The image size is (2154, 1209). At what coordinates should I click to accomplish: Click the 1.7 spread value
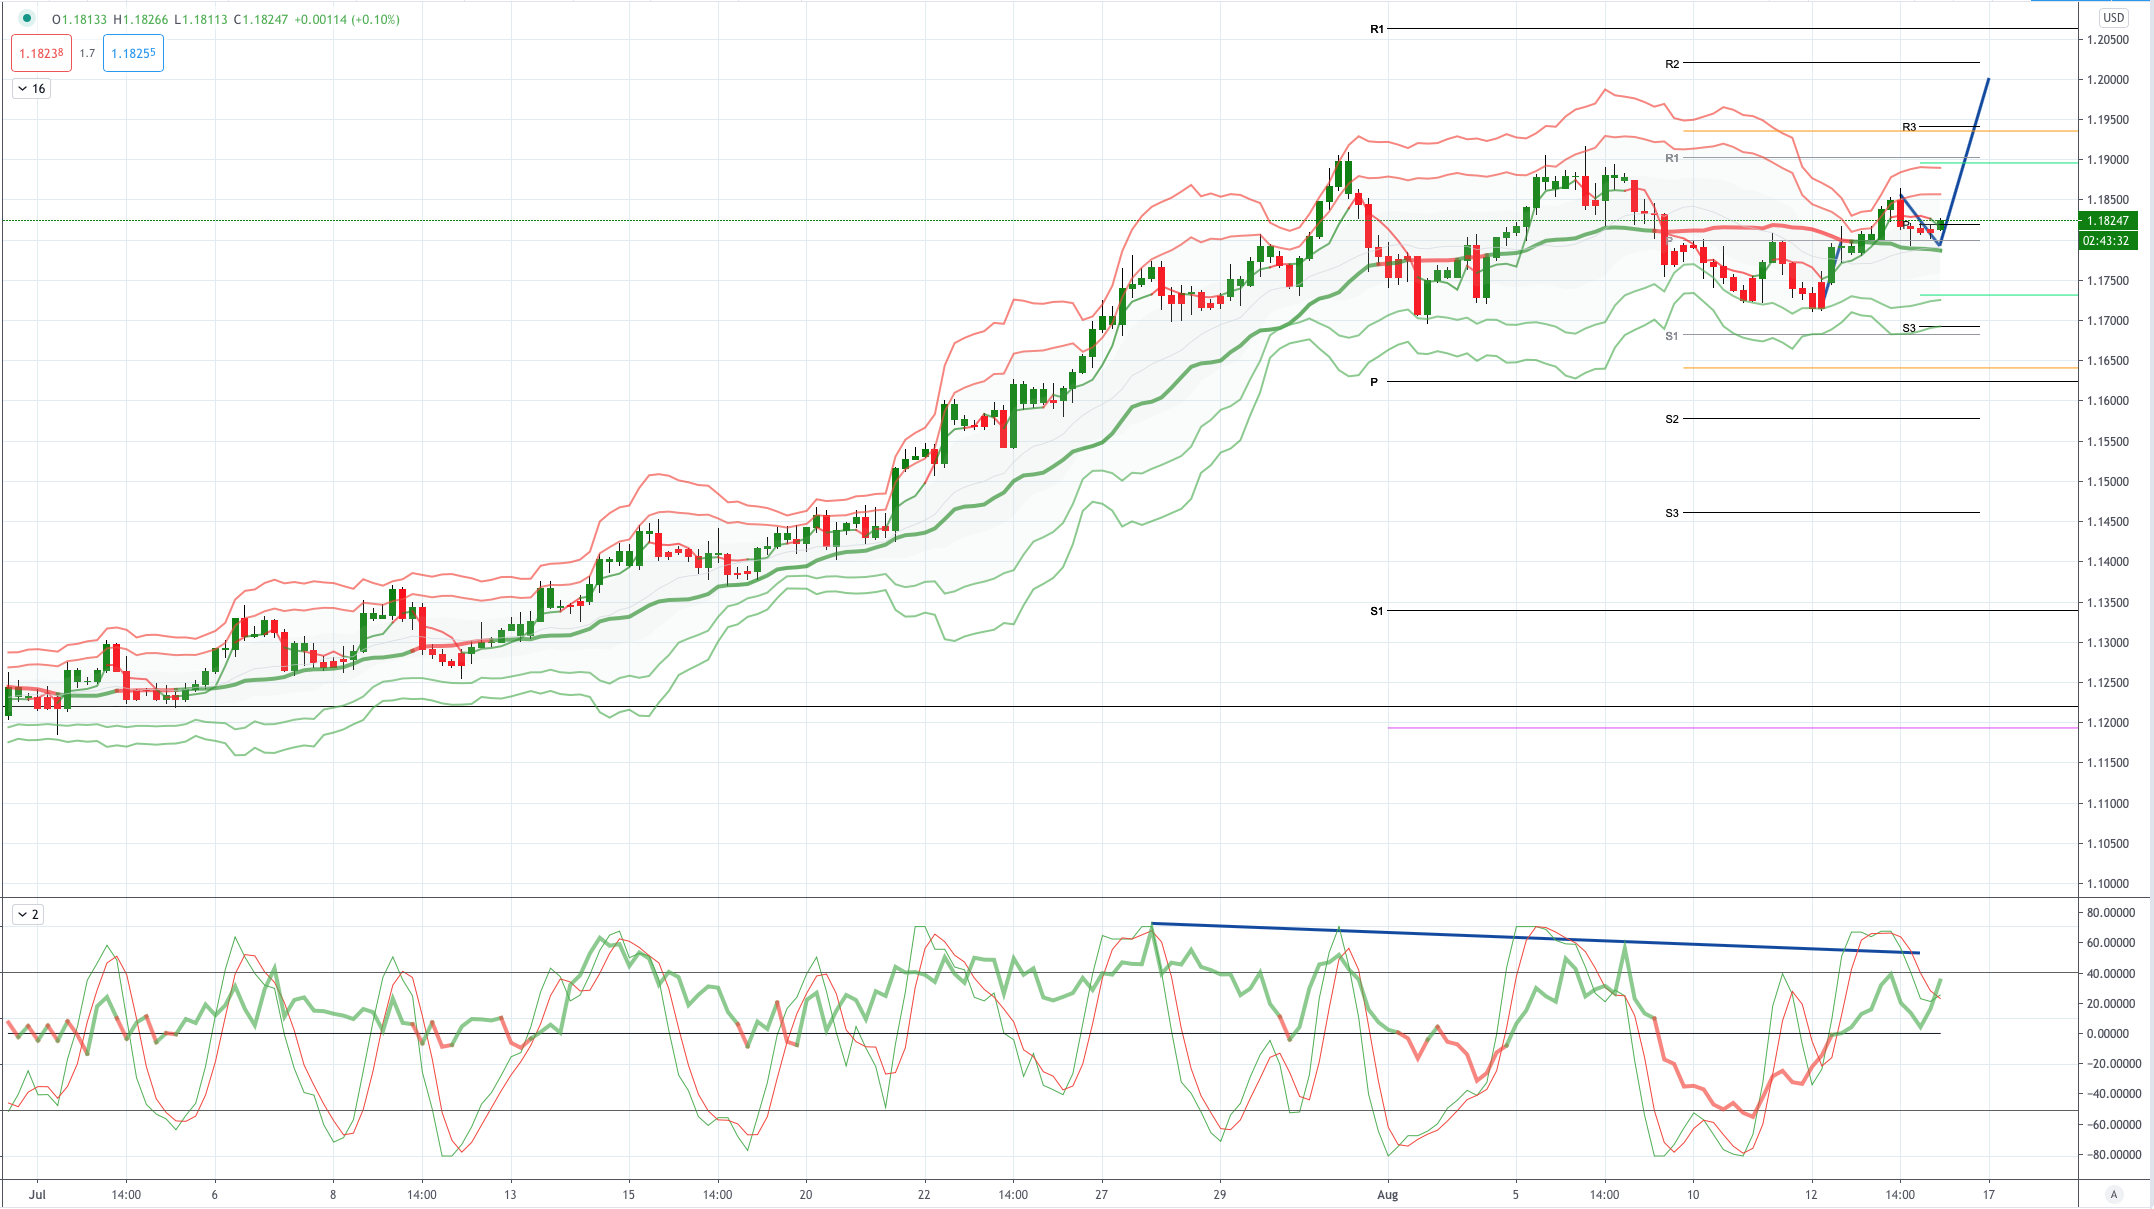(x=87, y=53)
